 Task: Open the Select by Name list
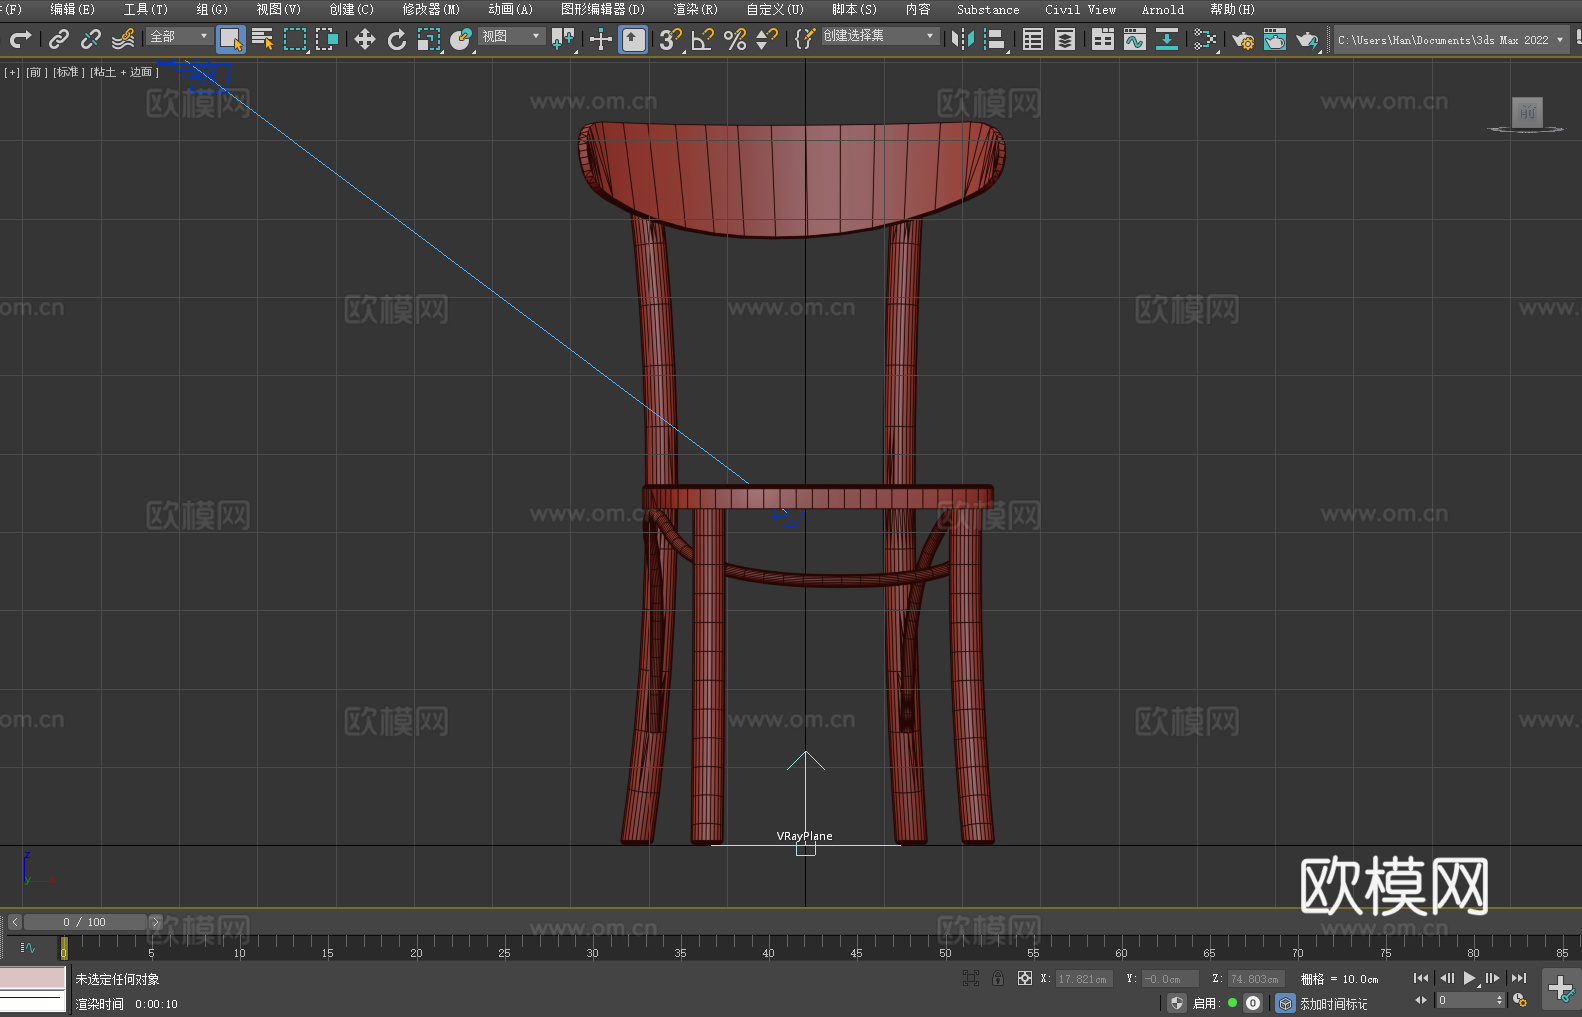263,39
